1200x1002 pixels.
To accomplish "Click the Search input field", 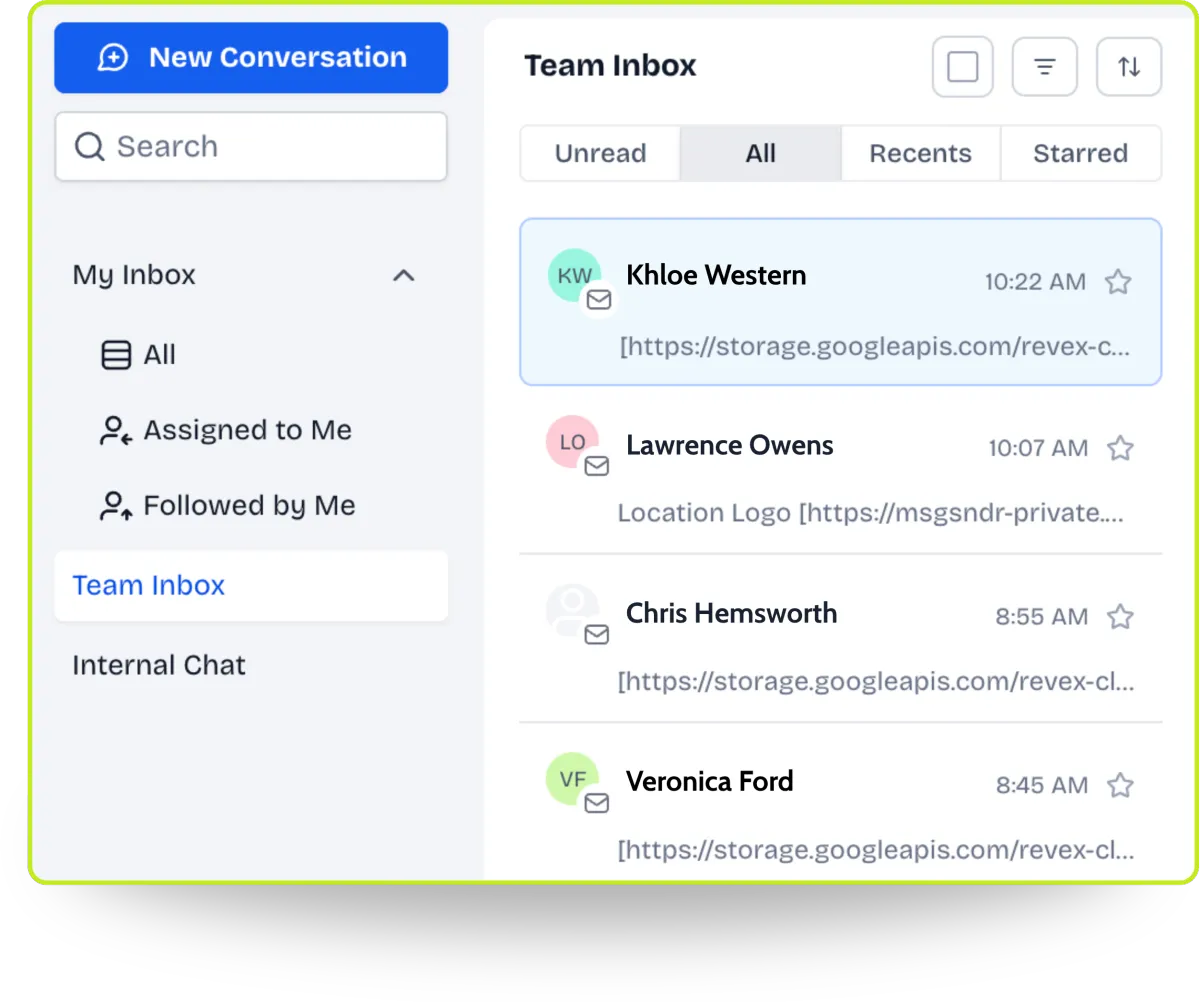I will [x=251, y=147].
